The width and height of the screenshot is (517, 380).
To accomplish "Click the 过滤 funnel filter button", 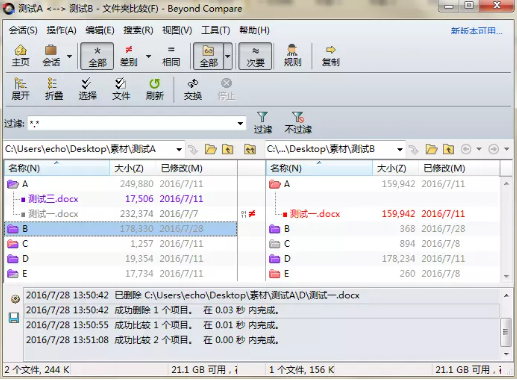I will [x=263, y=123].
